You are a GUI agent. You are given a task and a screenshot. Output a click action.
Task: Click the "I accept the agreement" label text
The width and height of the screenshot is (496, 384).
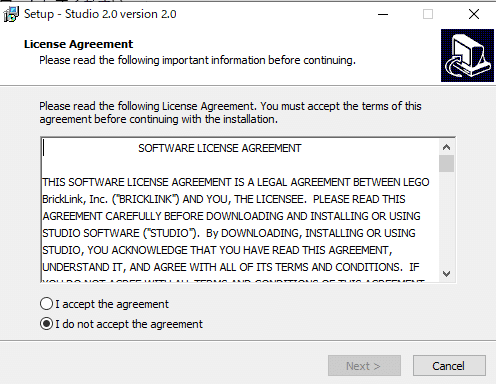(112, 304)
